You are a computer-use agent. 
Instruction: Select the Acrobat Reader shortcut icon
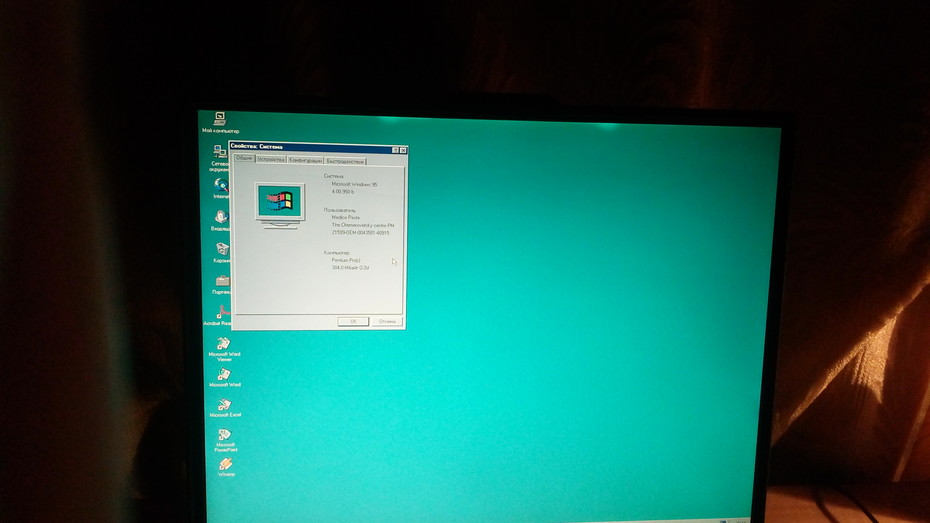(x=218, y=315)
